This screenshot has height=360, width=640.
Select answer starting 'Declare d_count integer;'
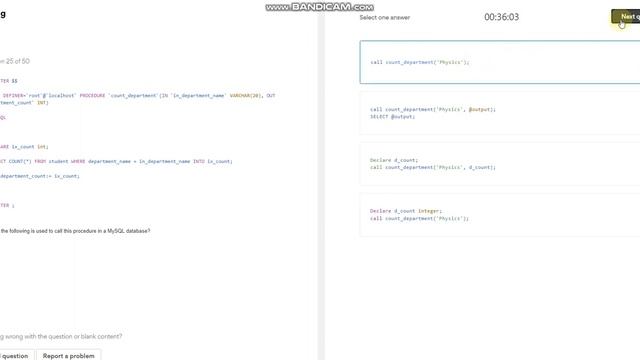tap(500, 215)
